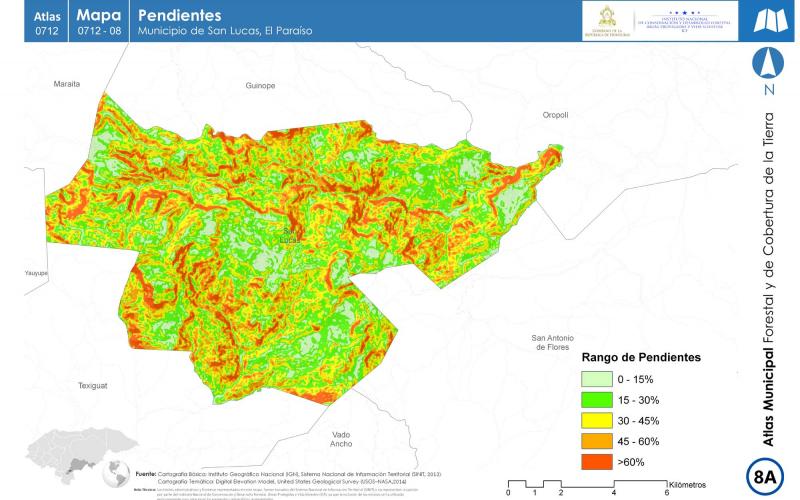Click the 'Pendientes' map title
The width and height of the screenshot is (800, 500).
click(180, 15)
